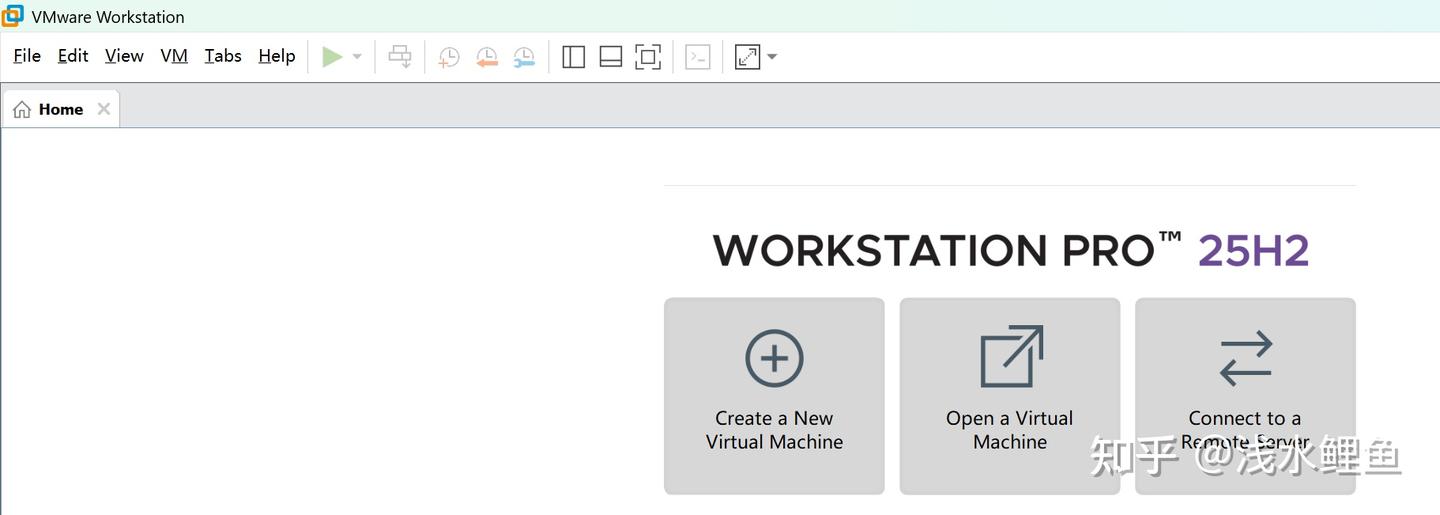1440x515 pixels.
Task: Open the console view icon
Action: point(698,57)
